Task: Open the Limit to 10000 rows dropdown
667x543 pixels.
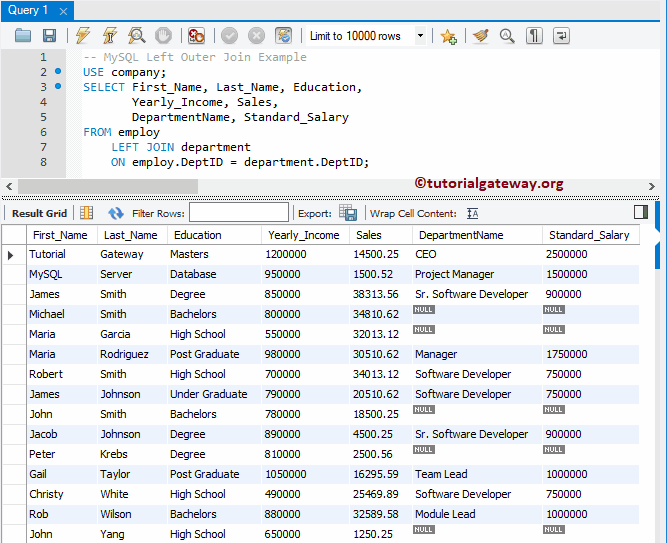Action: (x=419, y=36)
